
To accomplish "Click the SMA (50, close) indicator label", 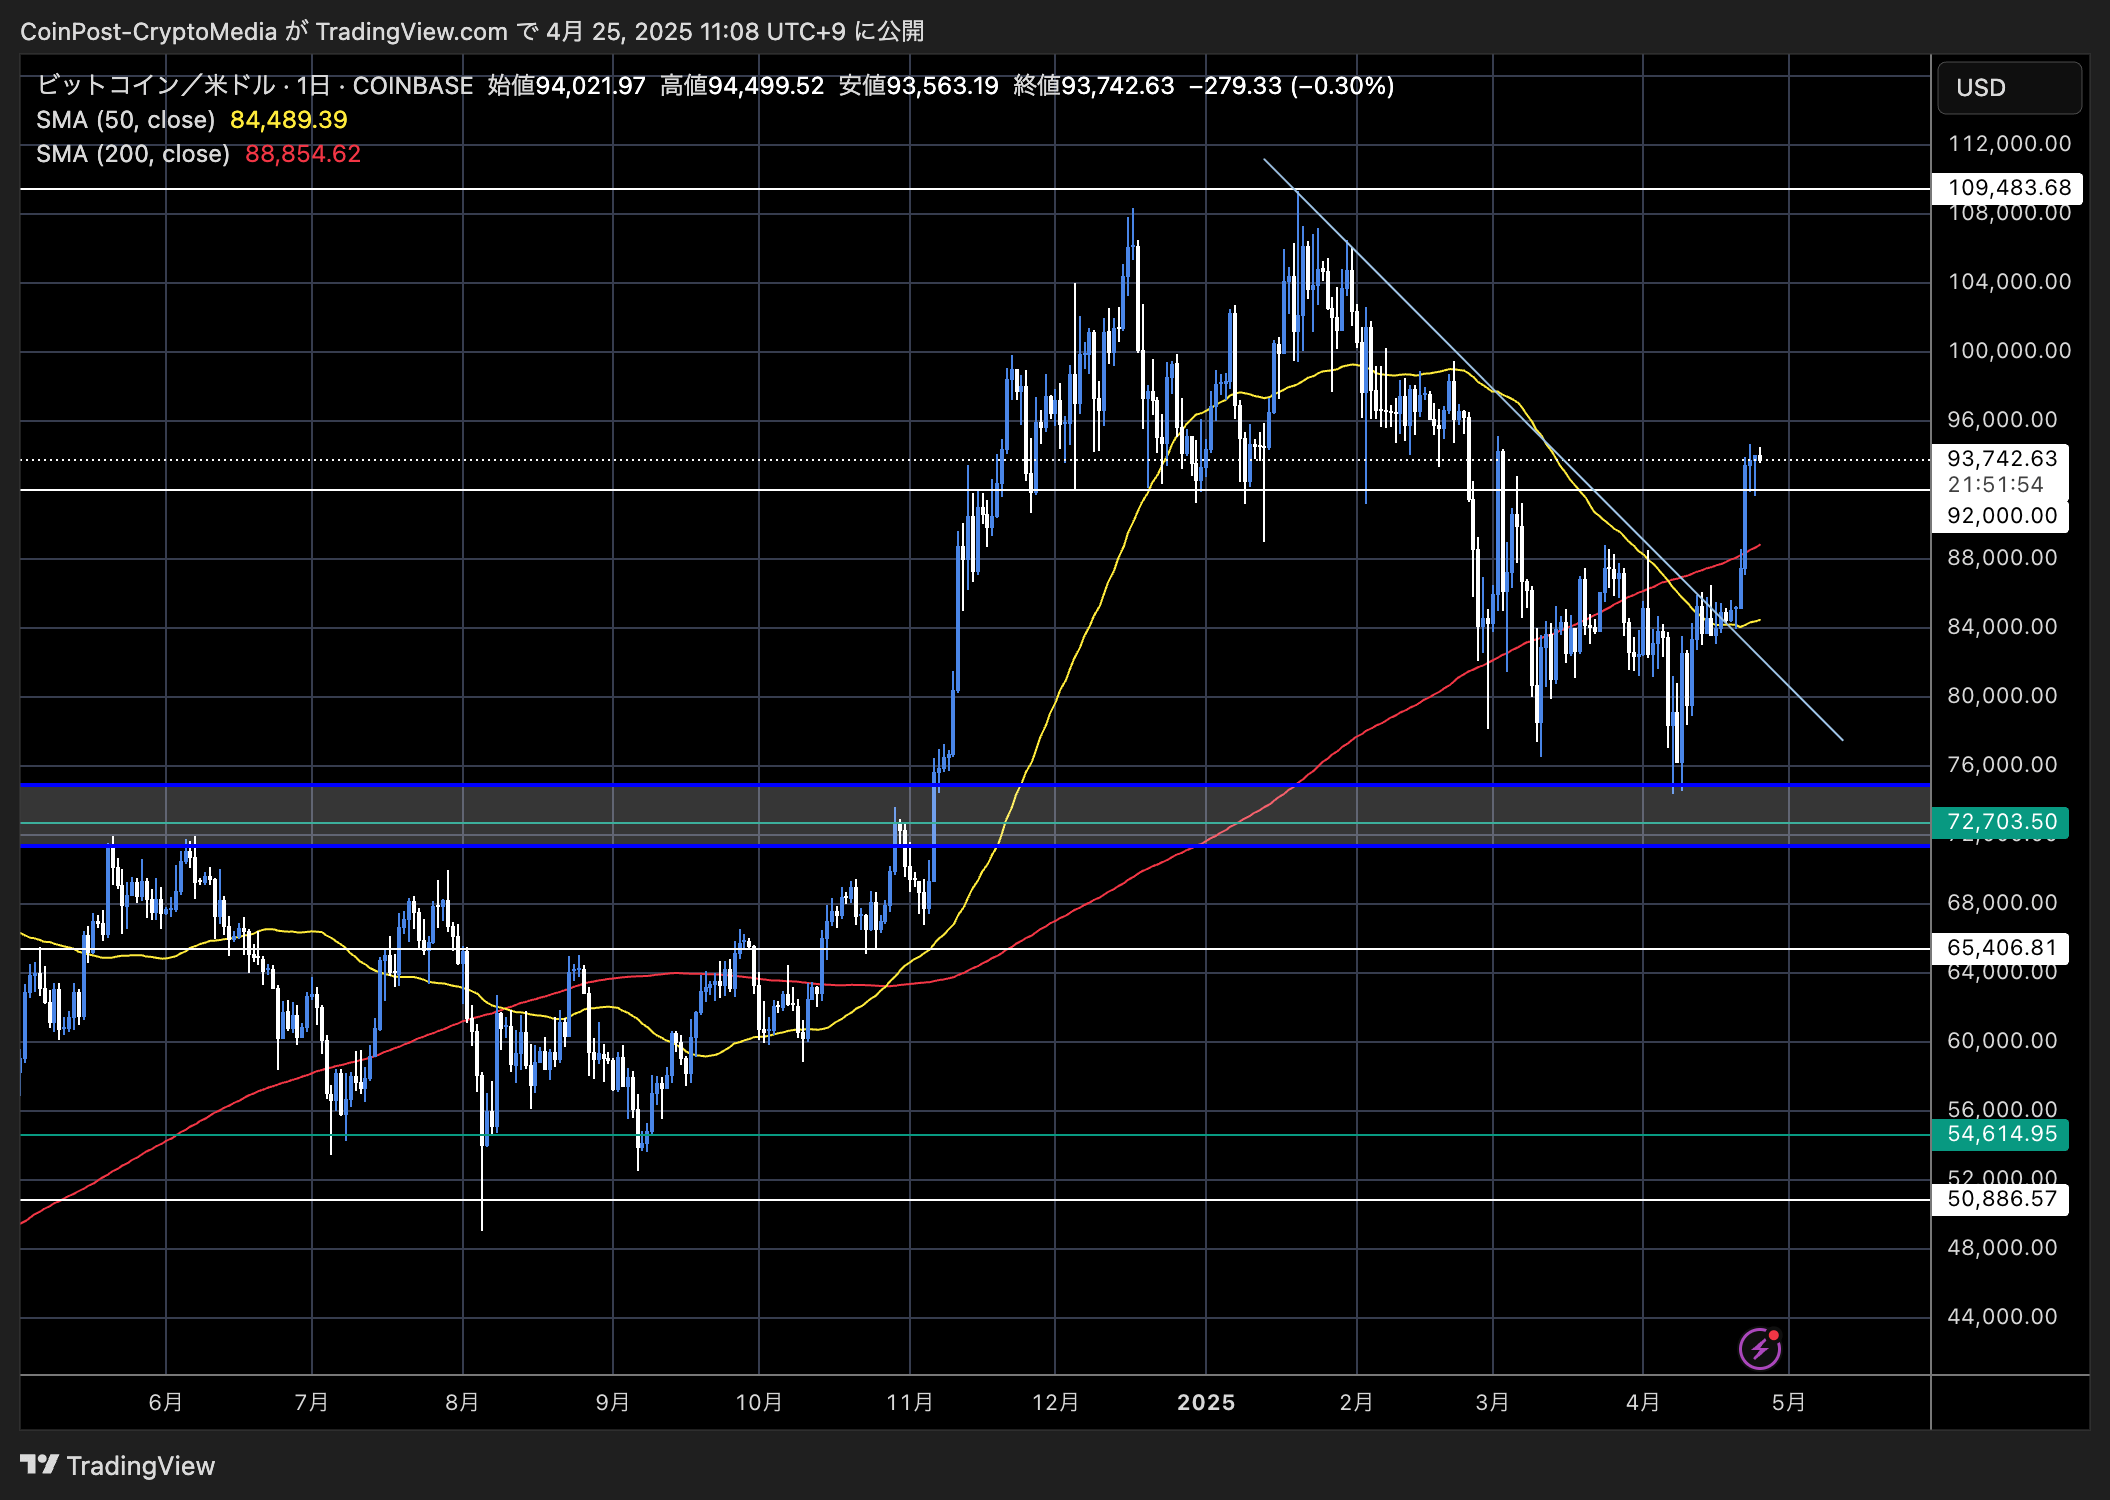I will [x=125, y=120].
